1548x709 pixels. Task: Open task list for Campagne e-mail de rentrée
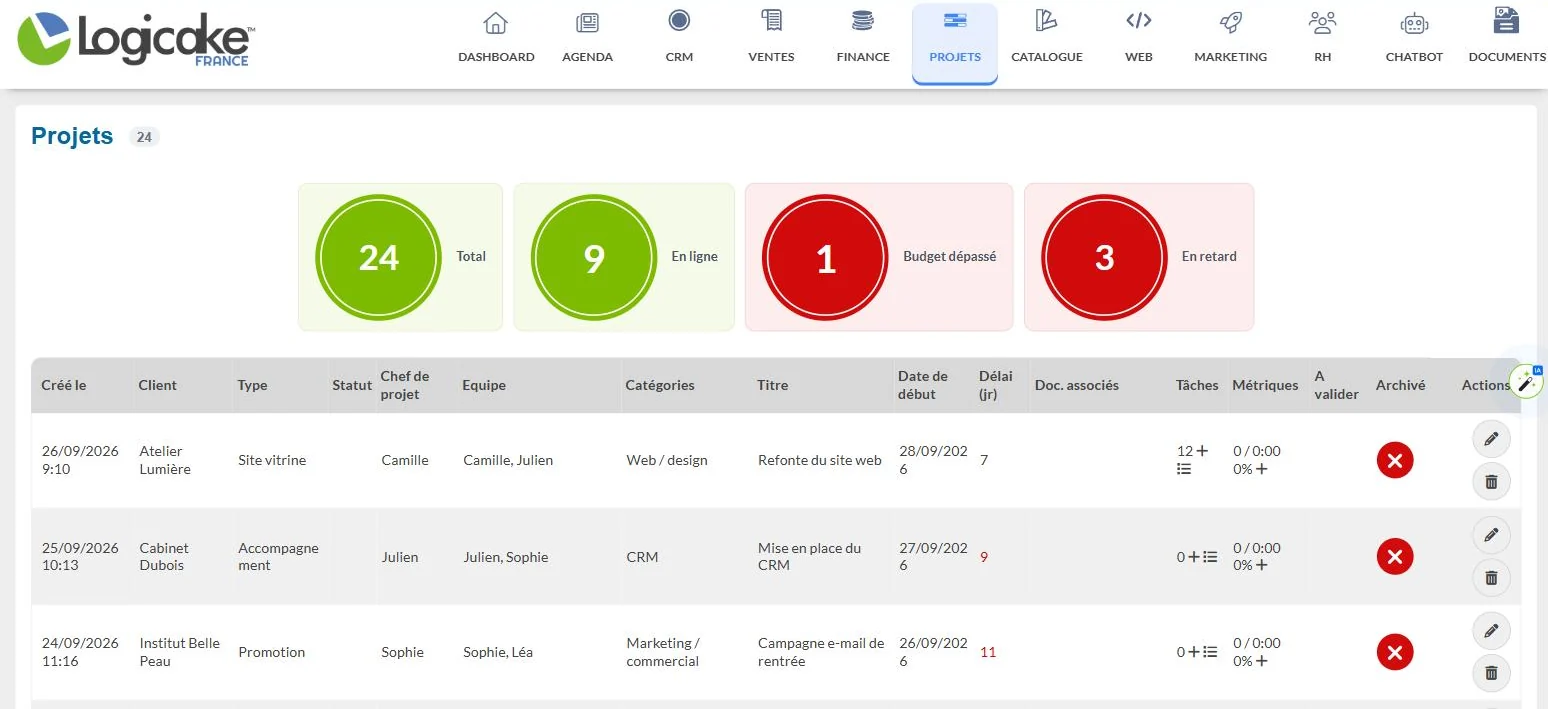pos(1210,652)
